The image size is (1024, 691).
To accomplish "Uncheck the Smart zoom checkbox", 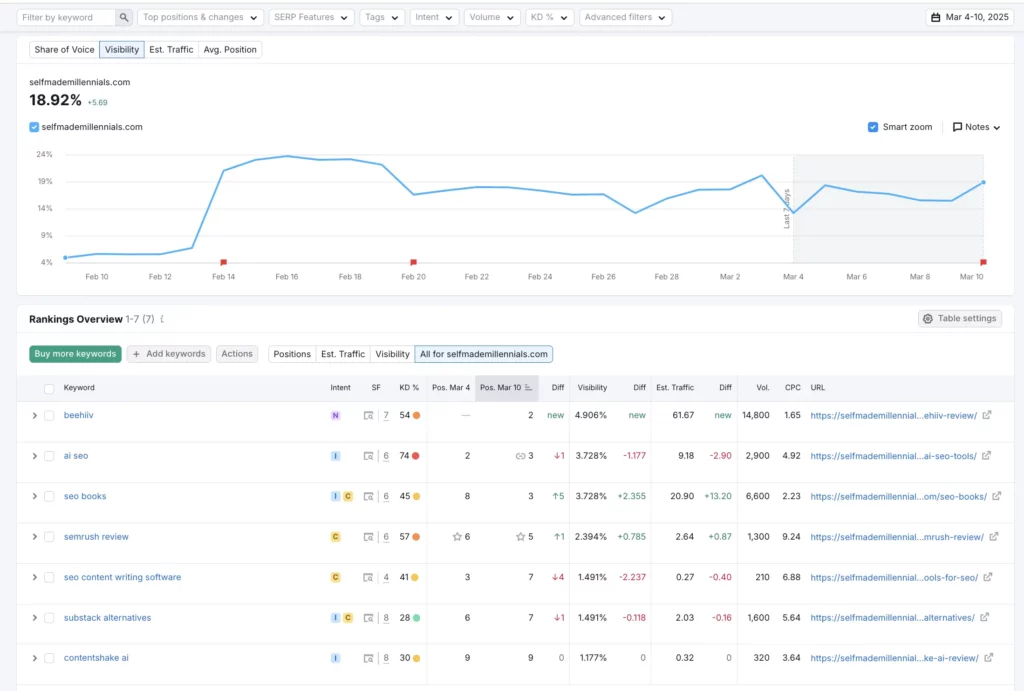I will 873,127.
